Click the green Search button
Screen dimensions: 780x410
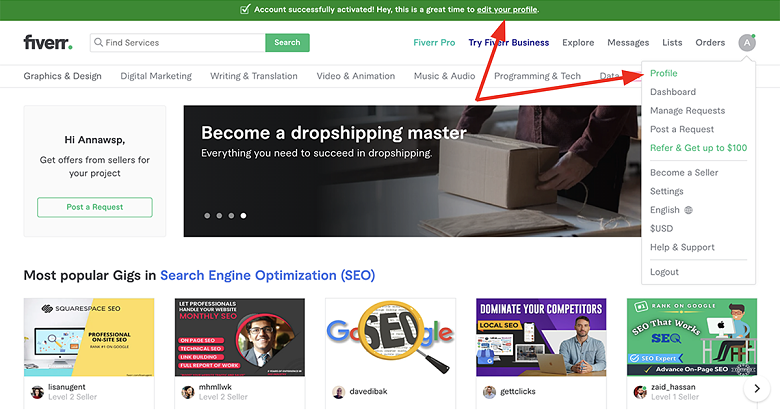coord(288,43)
